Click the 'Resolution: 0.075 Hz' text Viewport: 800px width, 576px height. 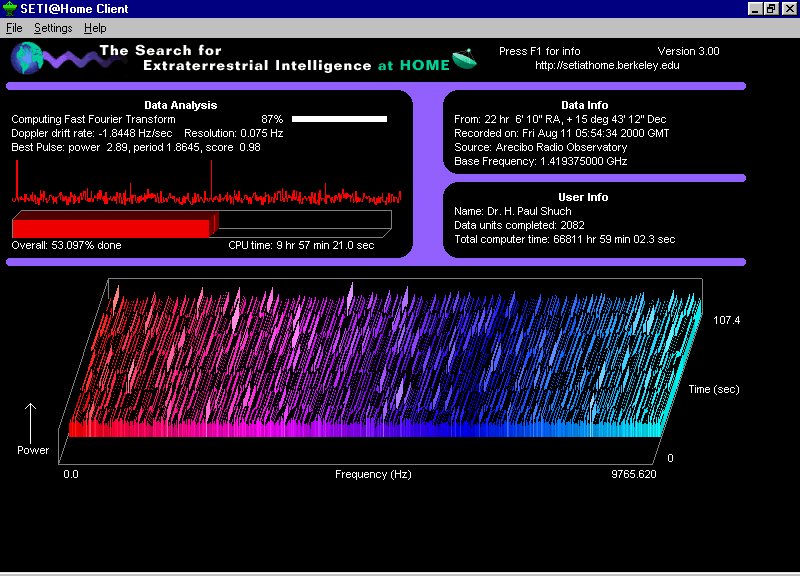click(x=233, y=133)
